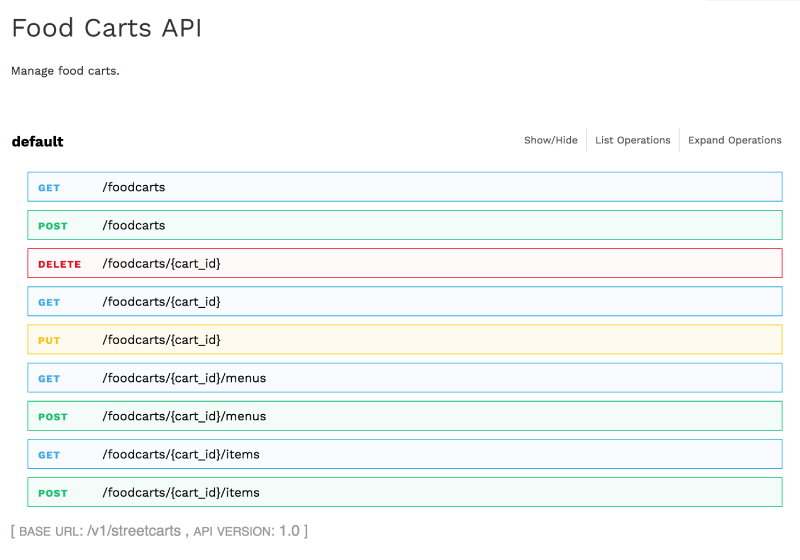Click the GET badge on the menus row
The image size is (800, 560).
pyautogui.click(x=49, y=379)
